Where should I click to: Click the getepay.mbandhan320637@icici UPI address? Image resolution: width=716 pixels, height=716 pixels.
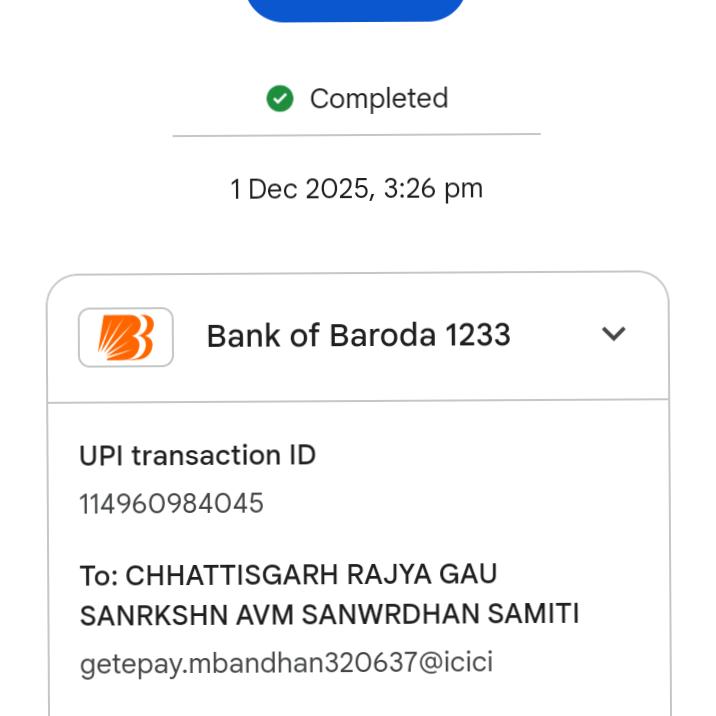pyautogui.click(x=286, y=662)
